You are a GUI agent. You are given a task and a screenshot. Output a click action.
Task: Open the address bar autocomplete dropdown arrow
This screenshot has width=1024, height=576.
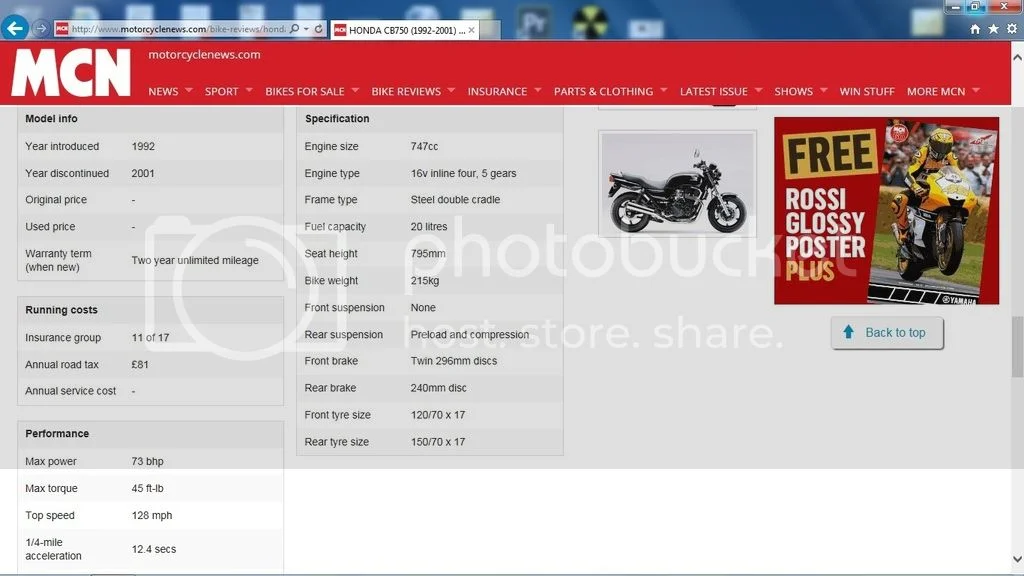306,29
